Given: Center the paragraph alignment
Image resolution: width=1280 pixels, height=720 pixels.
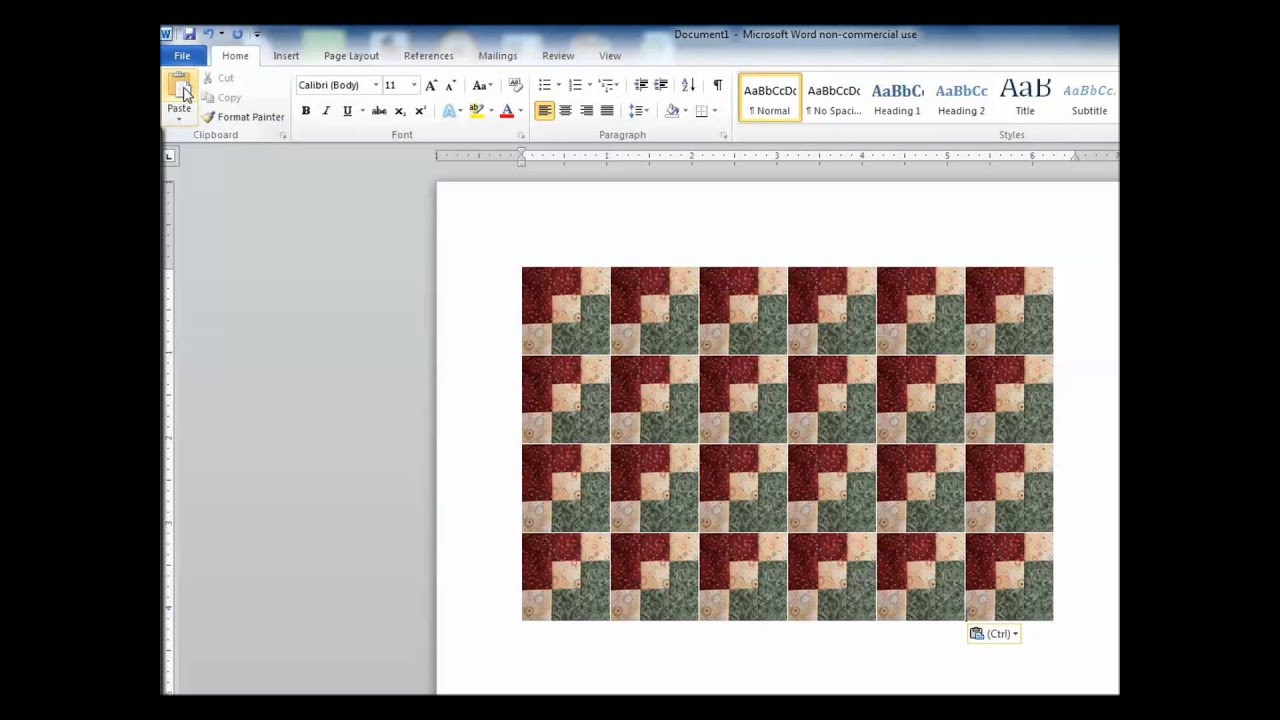Looking at the screenshot, I should click(x=565, y=111).
